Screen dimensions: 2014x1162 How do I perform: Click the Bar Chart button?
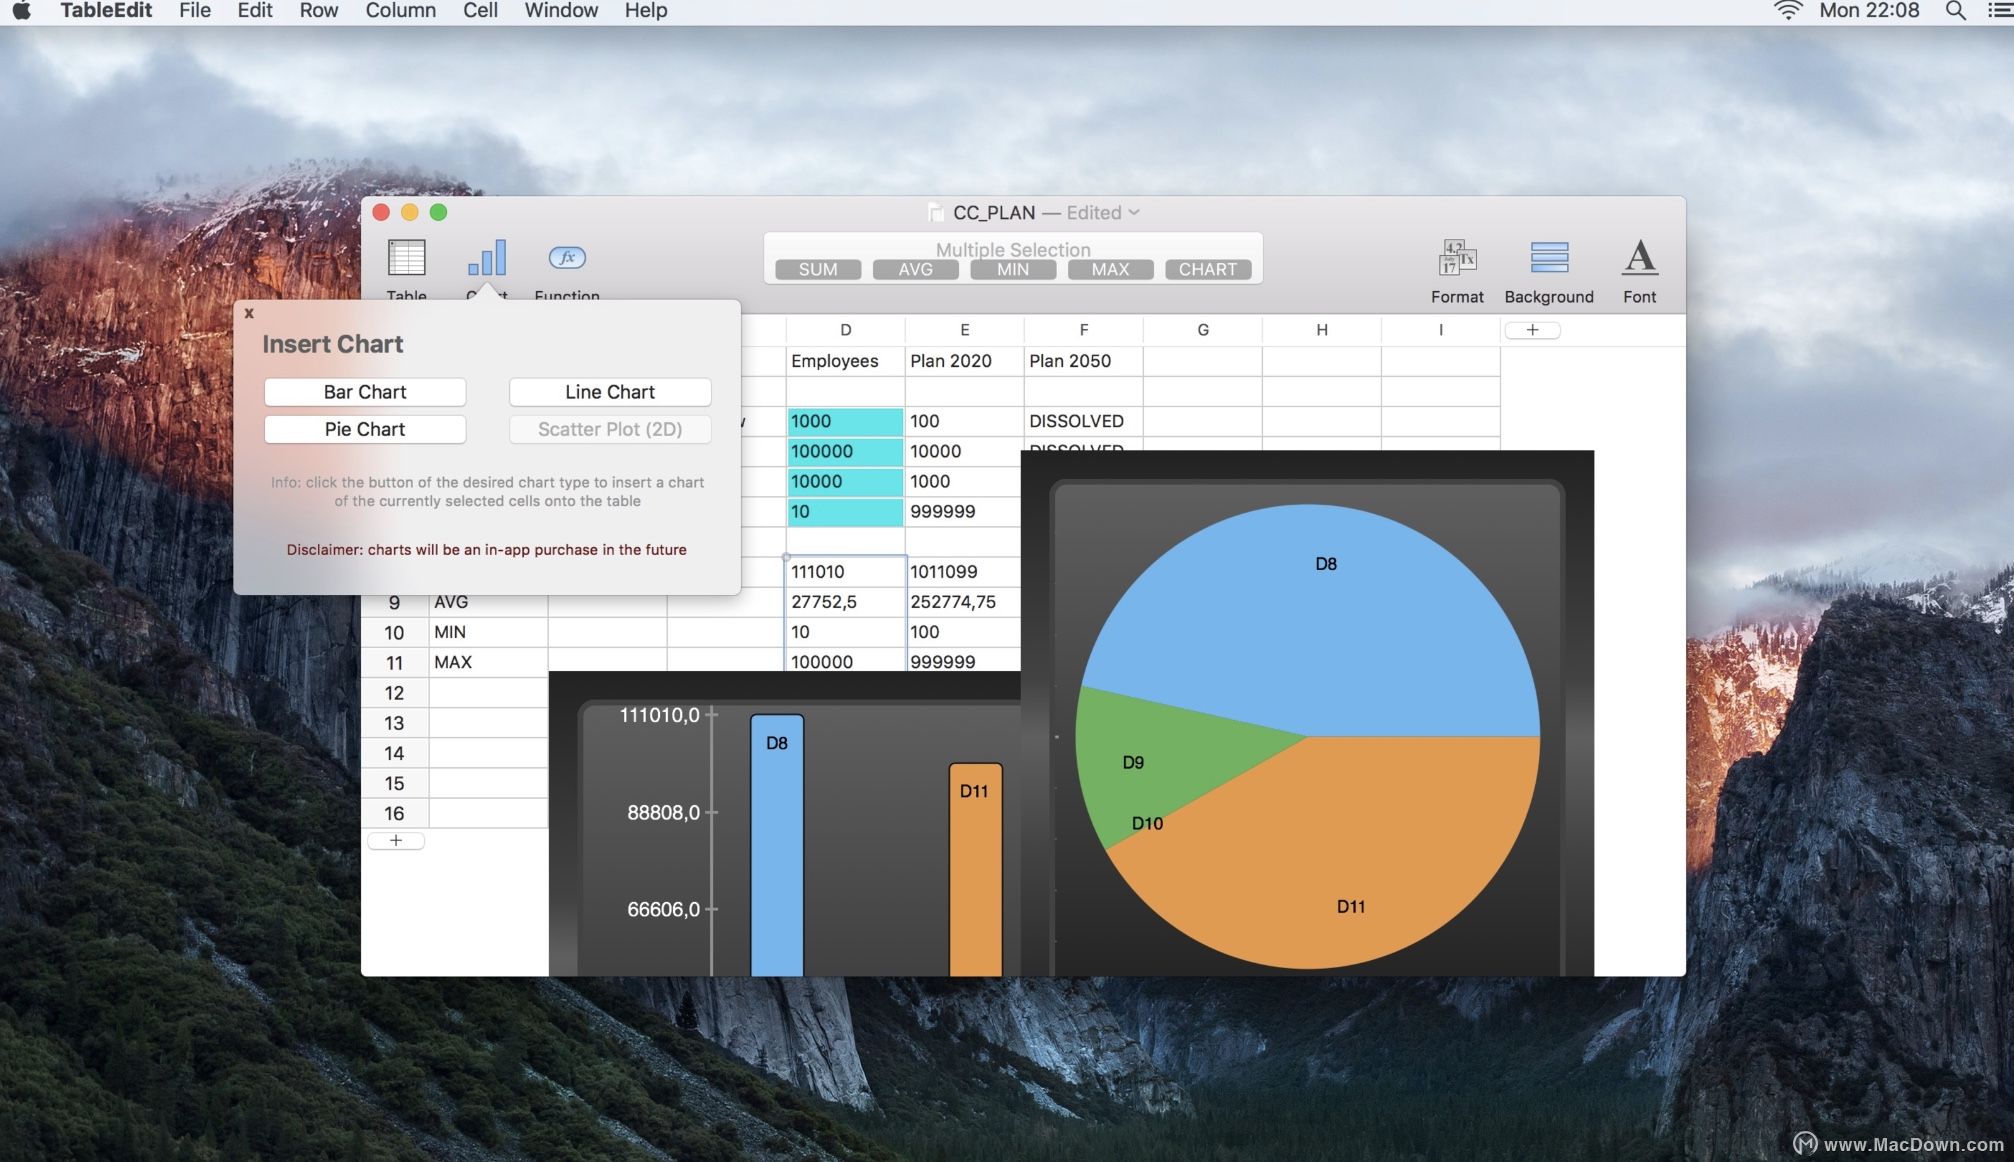tap(364, 391)
